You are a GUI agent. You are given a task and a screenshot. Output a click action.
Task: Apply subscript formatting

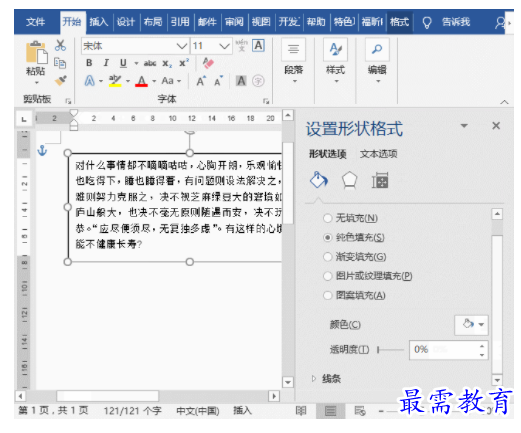(x=167, y=63)
